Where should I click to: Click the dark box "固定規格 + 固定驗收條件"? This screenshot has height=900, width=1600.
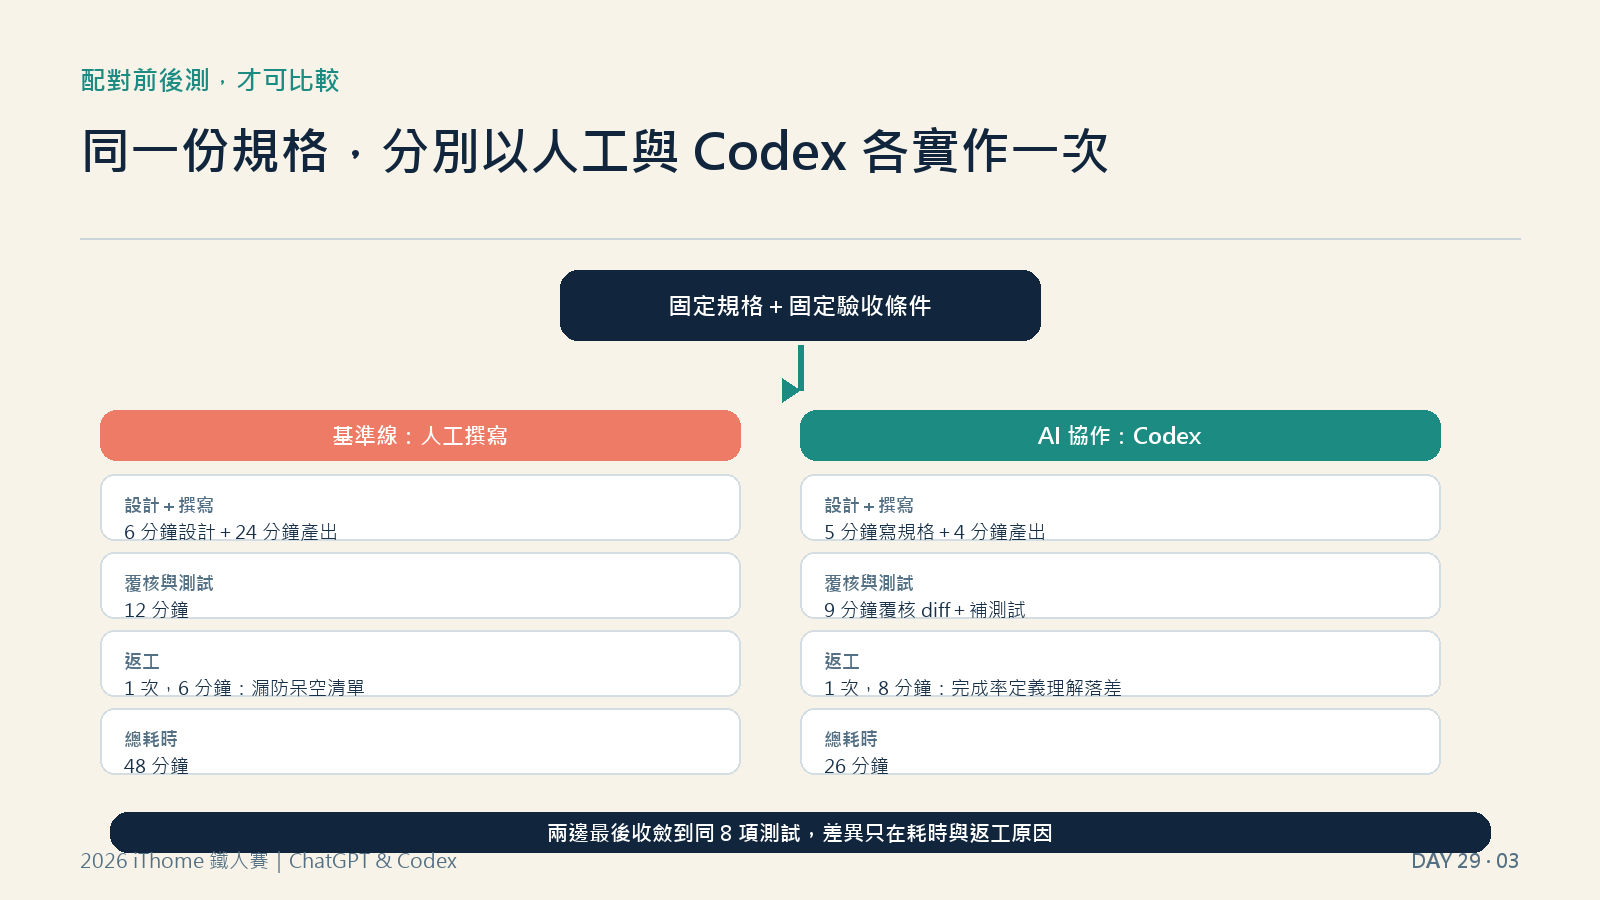[x=800, y=305]
